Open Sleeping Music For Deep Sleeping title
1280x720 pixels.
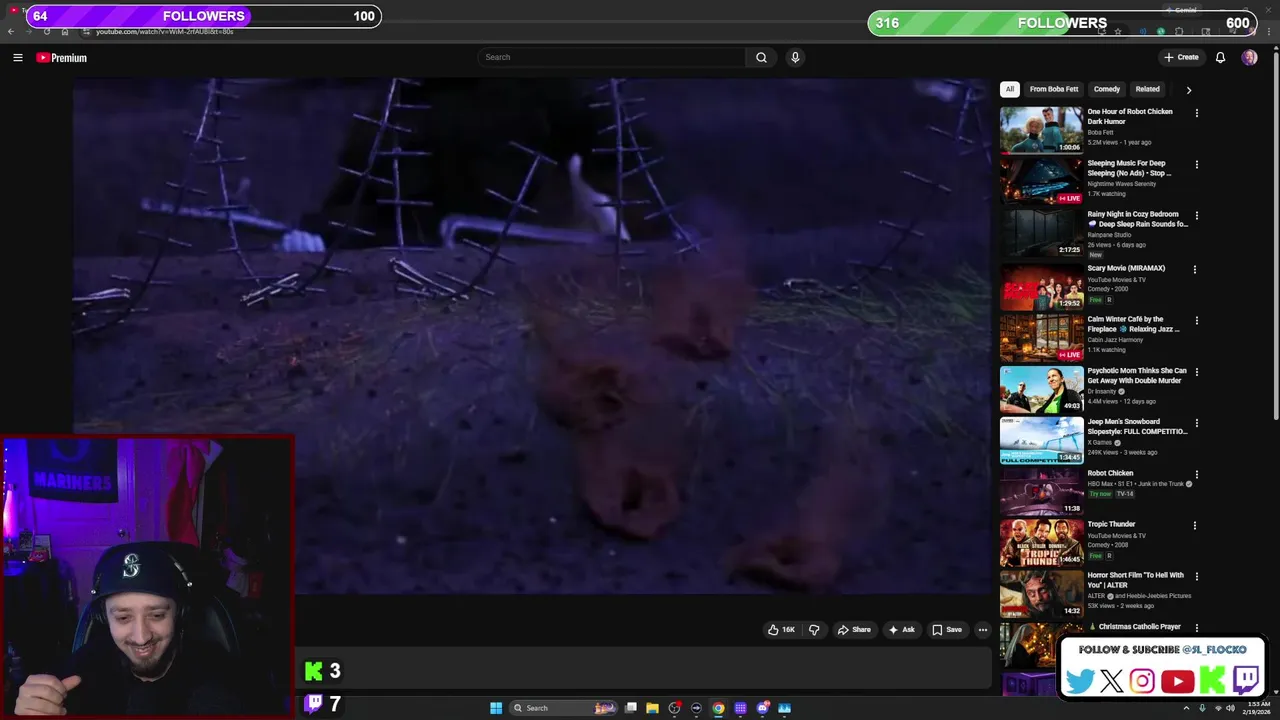(x=1129, y=168)
